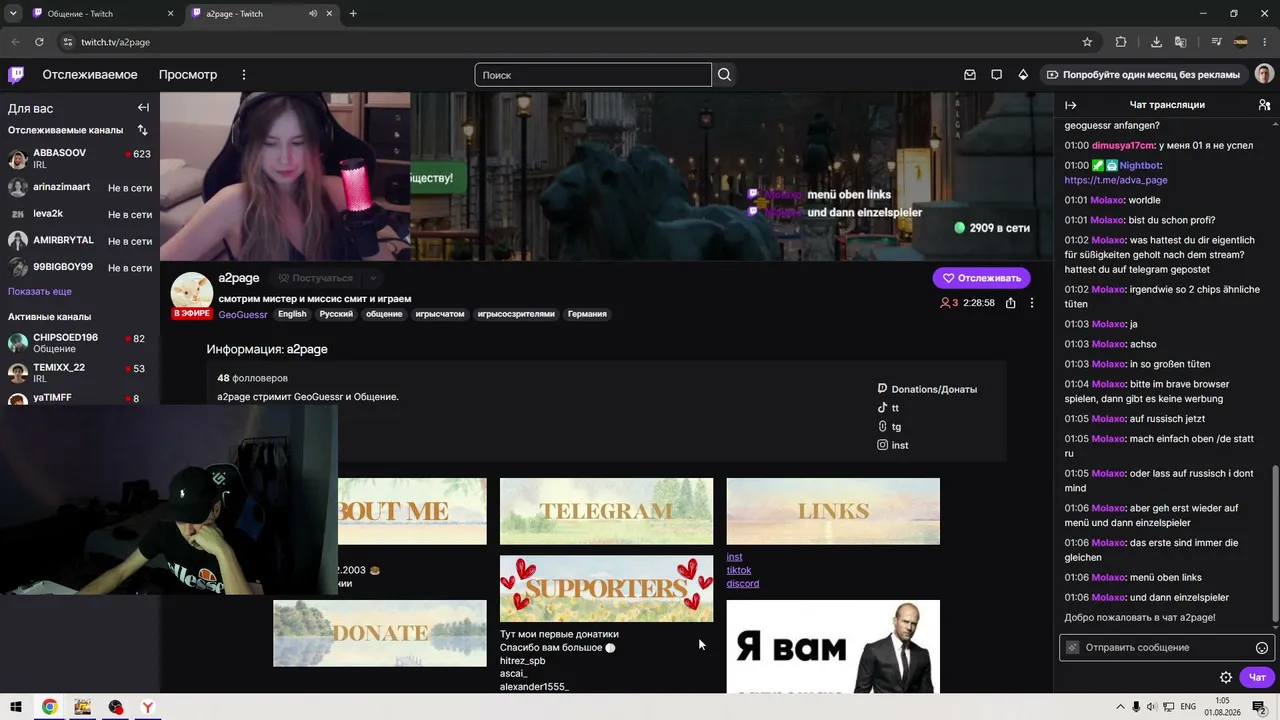This screenshot has width=1280, height=720.
Task: Open the three-dot stream options menu
Action: pyautogui.click(x=1032, y=303)
